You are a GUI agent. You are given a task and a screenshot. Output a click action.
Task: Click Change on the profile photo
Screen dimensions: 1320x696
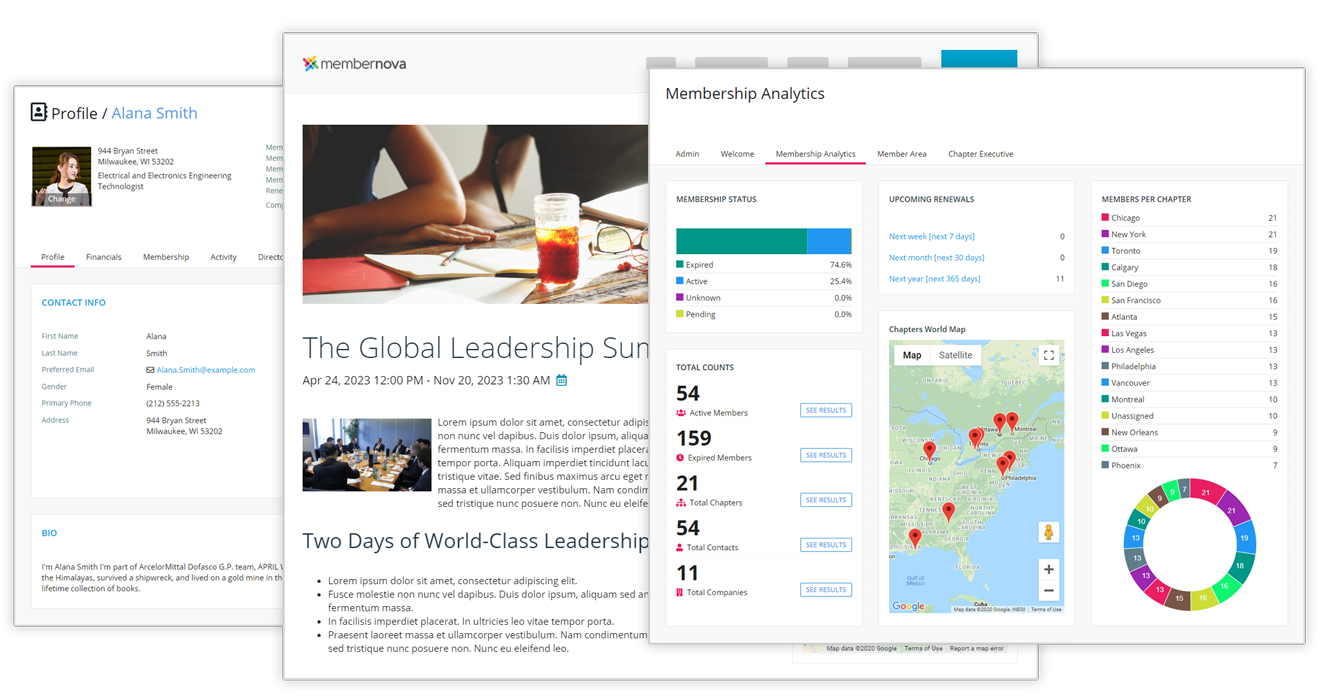(x=61, y=198)
